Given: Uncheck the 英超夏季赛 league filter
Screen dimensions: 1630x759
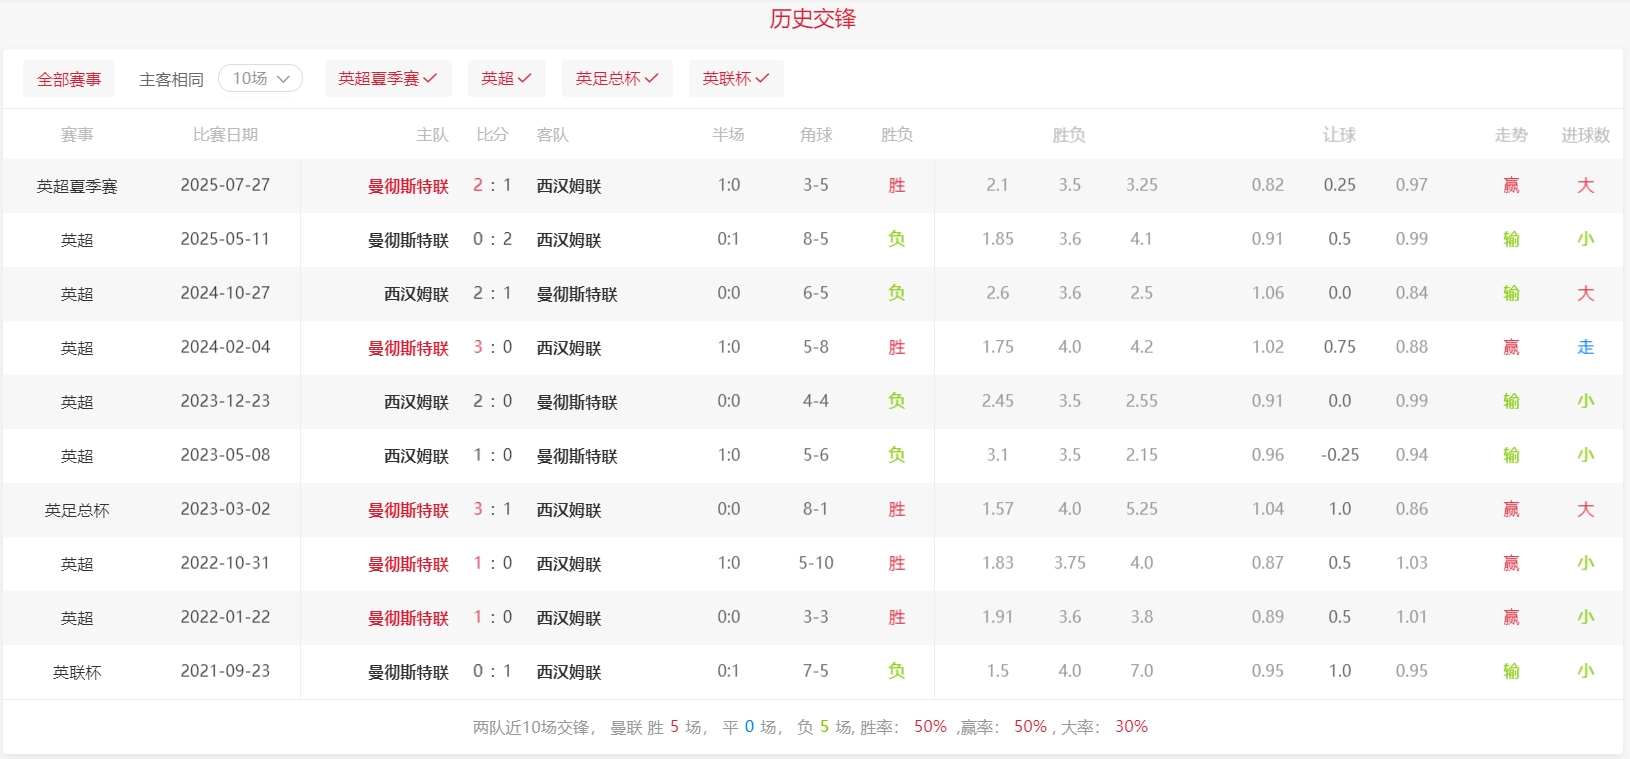Looking at the screenshot, I should 388,78.
